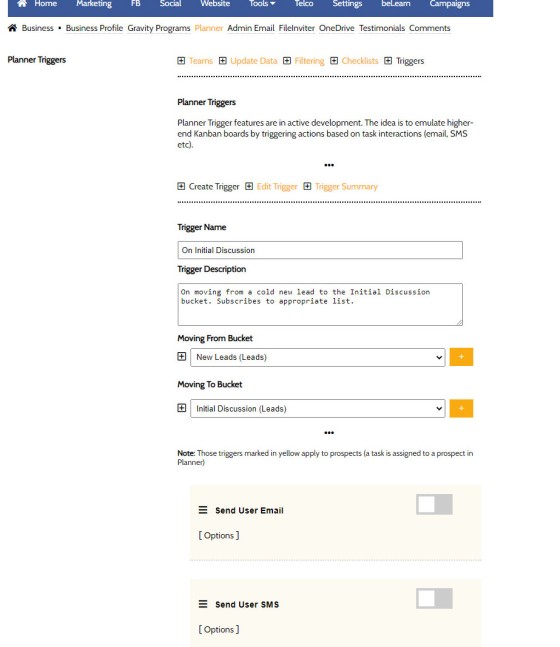Click the home icon in the blue navigation bar
The width and height of the screenshot is (560, 647).
click(22, 3)
